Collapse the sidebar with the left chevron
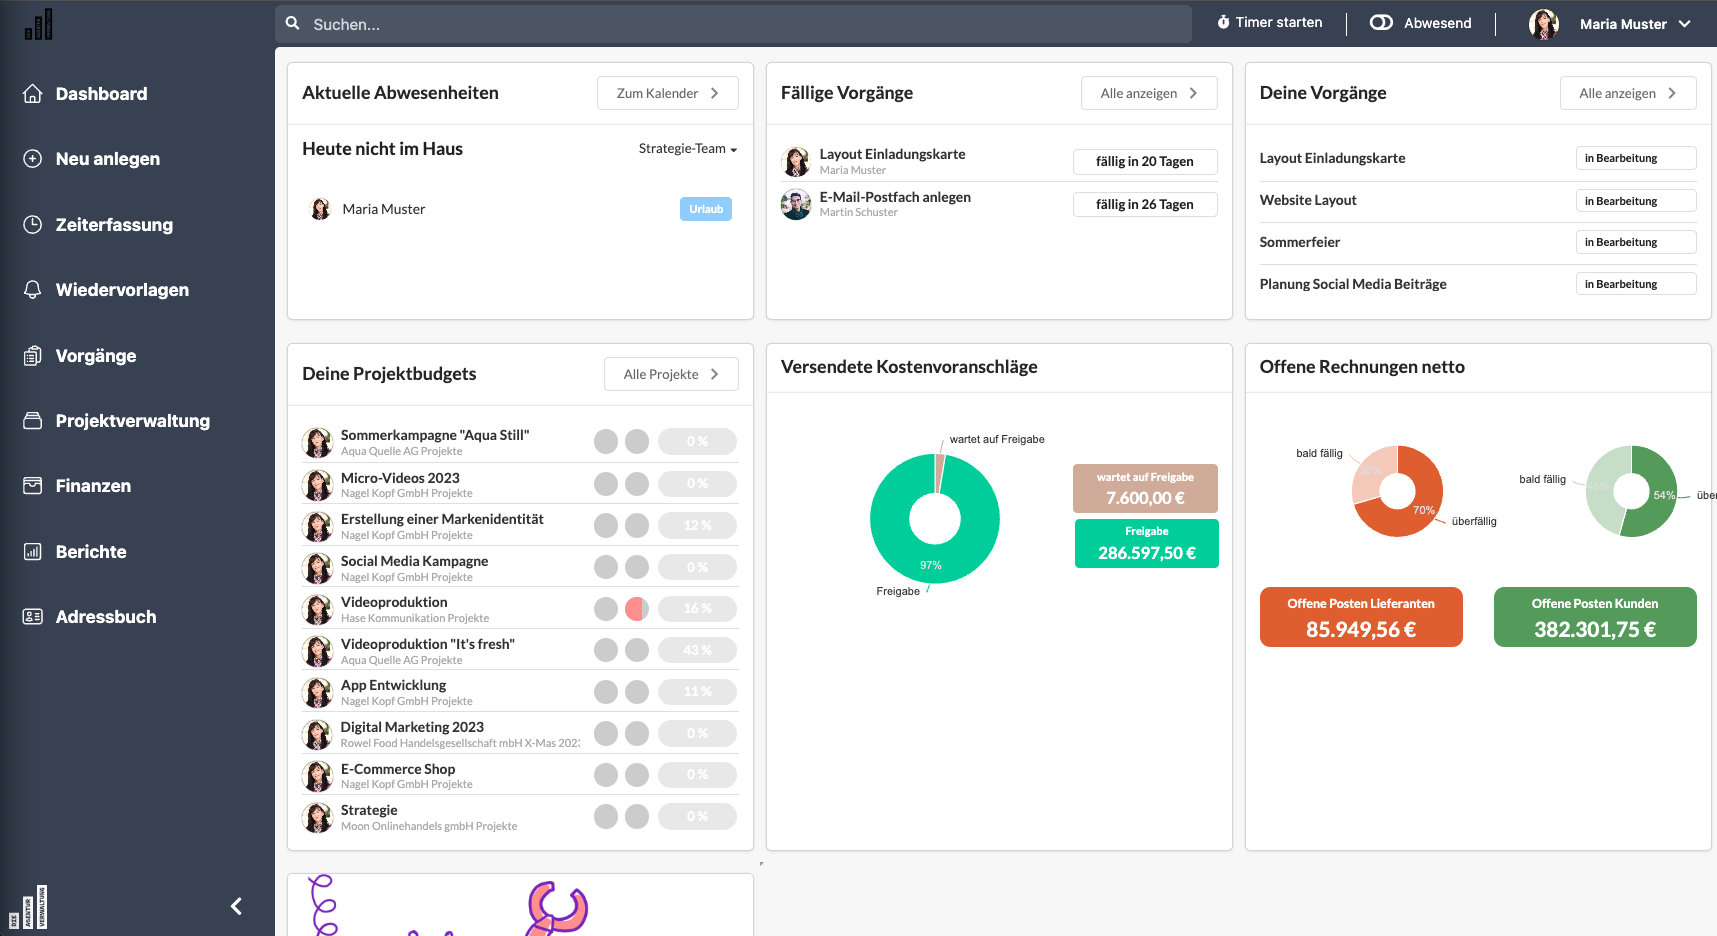Image resolution: width=1717 pixels, height=936 pixels. pyautogui.click(x=236, y=906)
